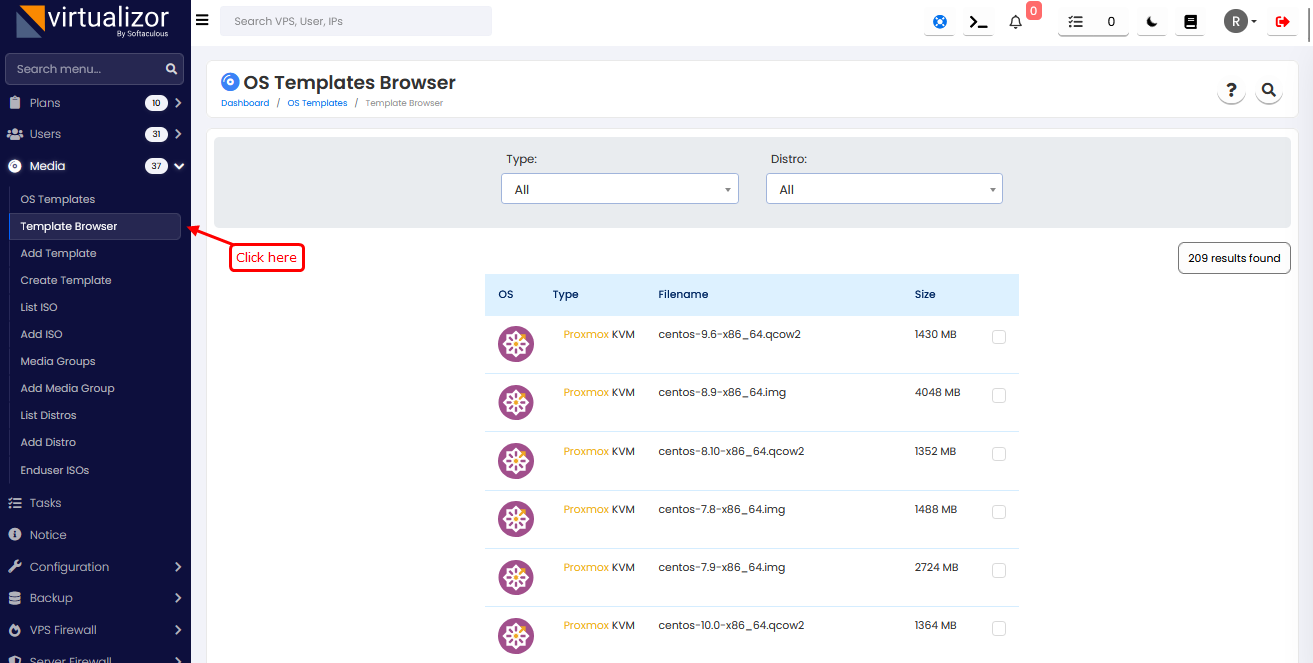The height and width of the screenshot is (663, 1313).
Task: Click the help question mark icon
Action: click(x=1231, y=90)
